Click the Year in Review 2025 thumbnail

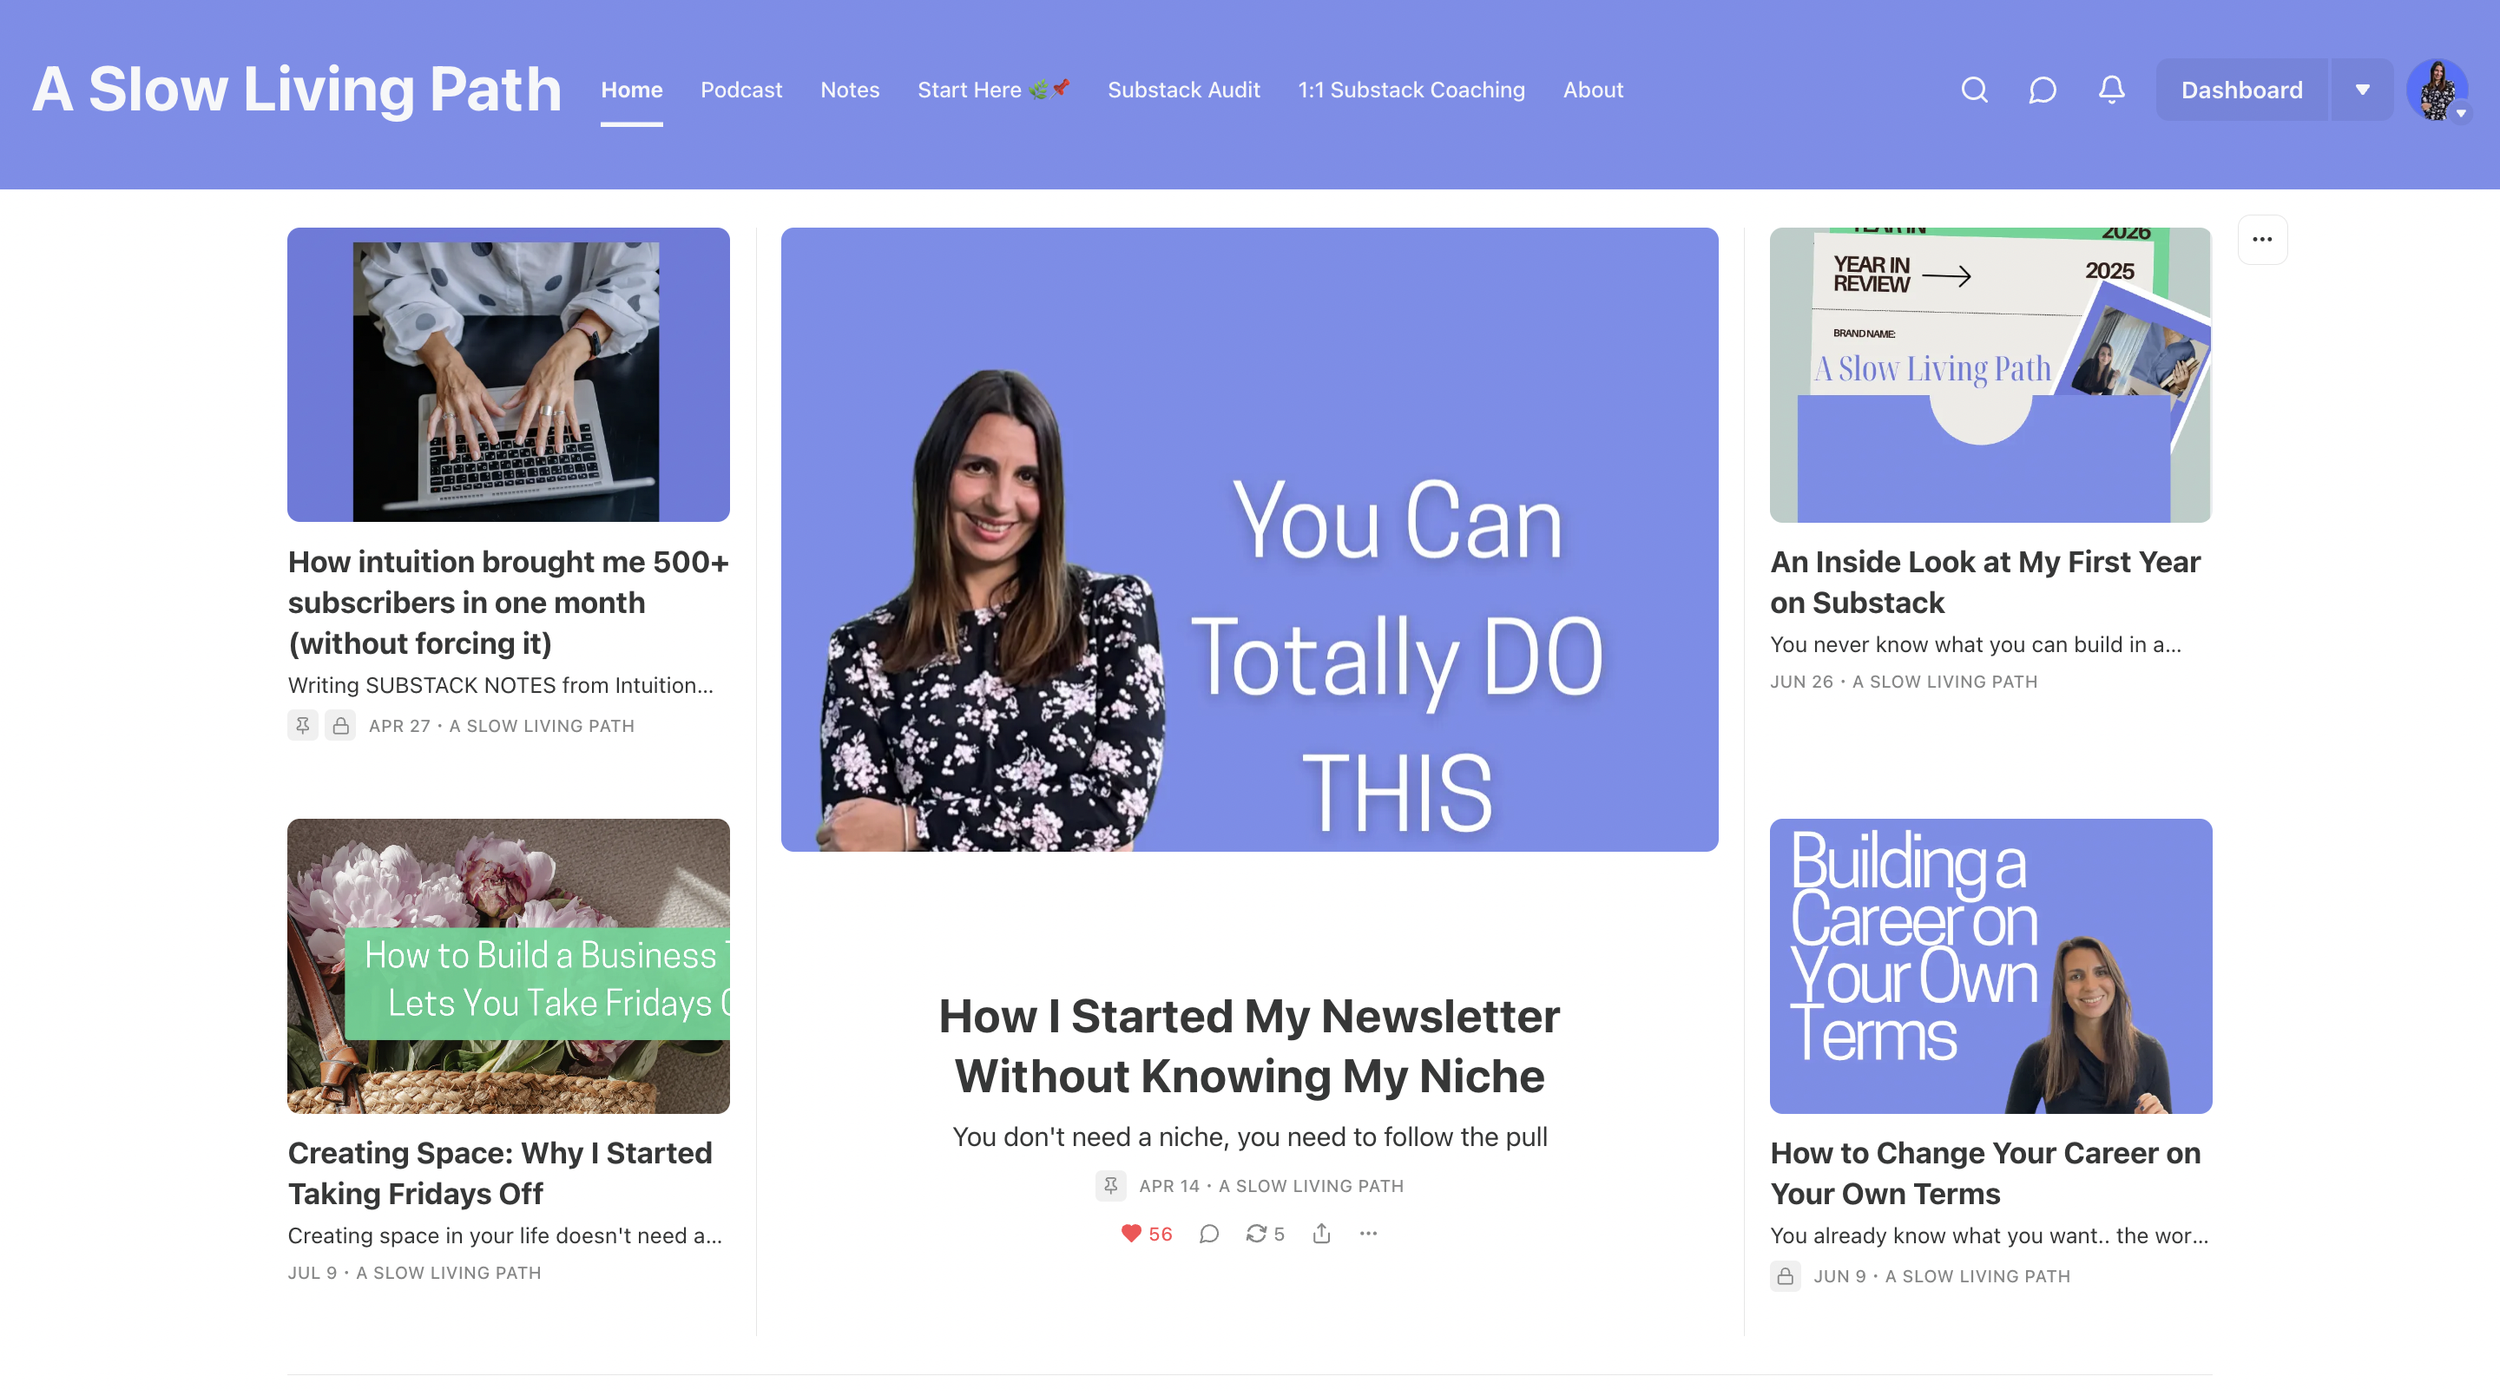1990,374
